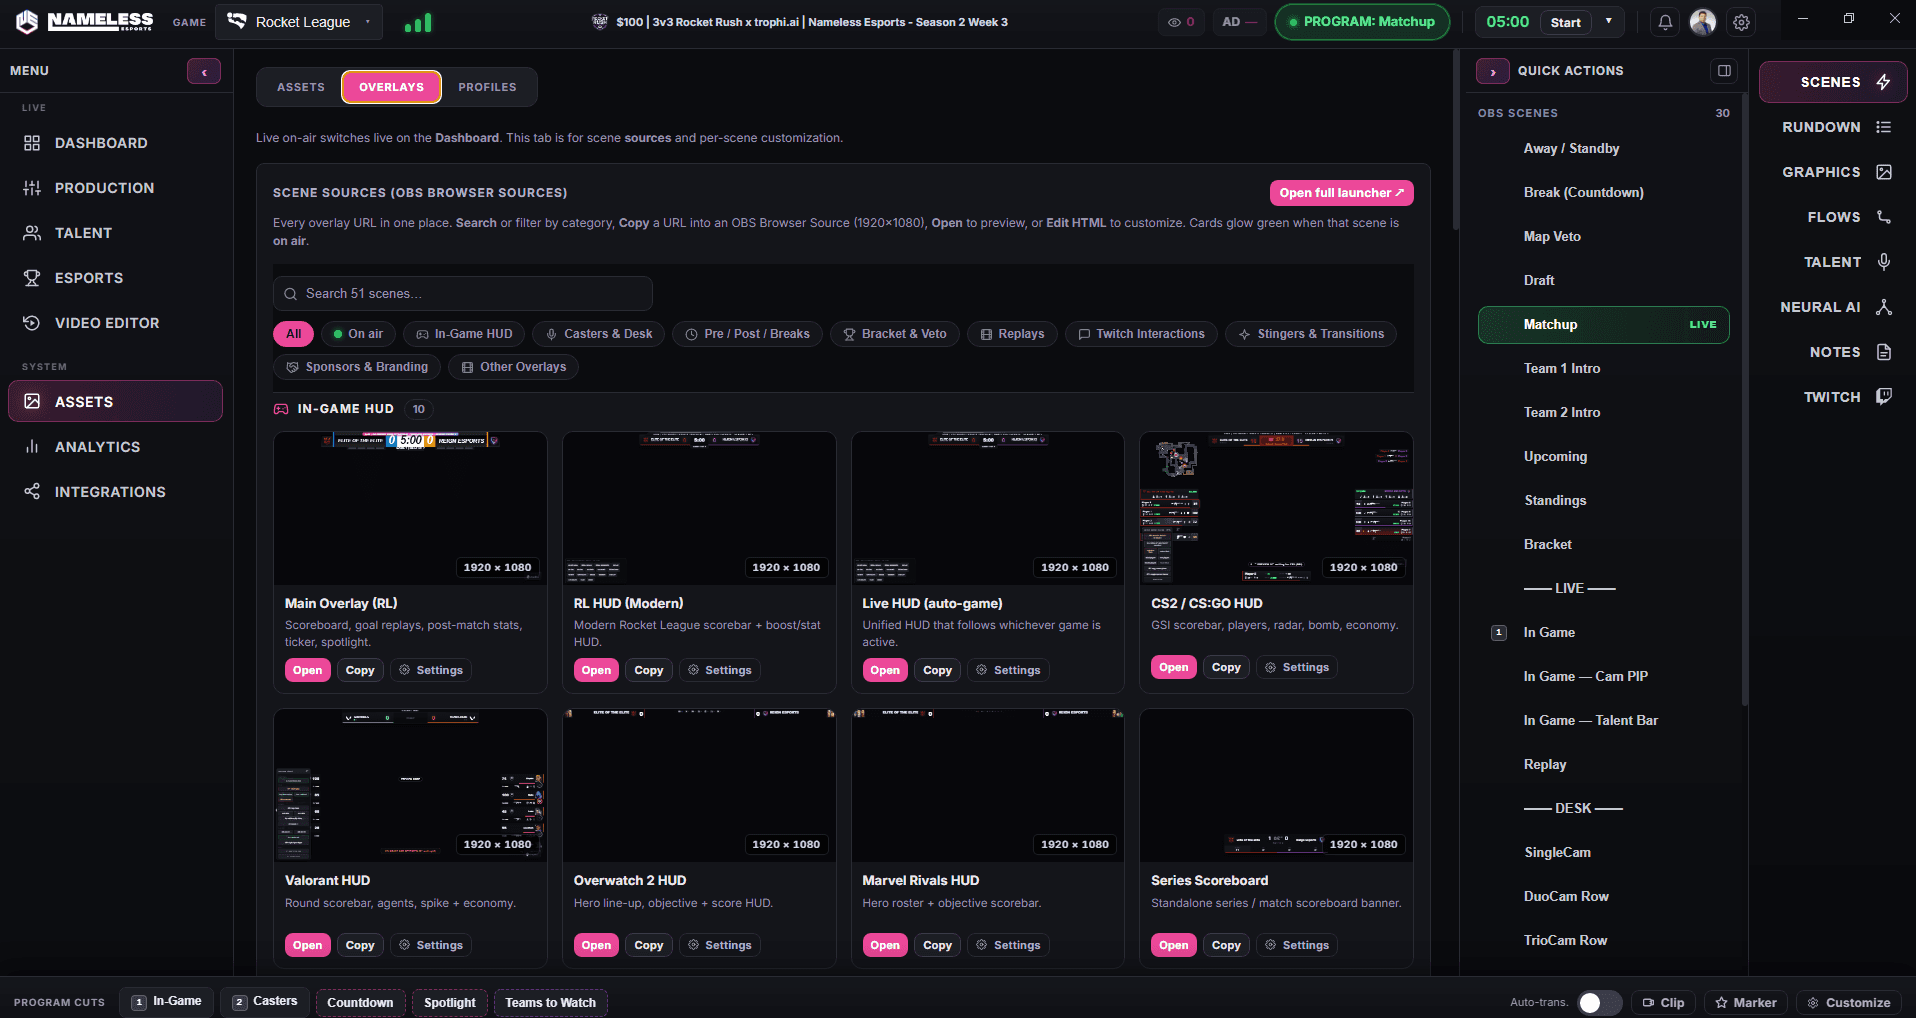Screen dimensions: 1916x1018
Task: Cut program to Casters
Action: pos(265,1002)
